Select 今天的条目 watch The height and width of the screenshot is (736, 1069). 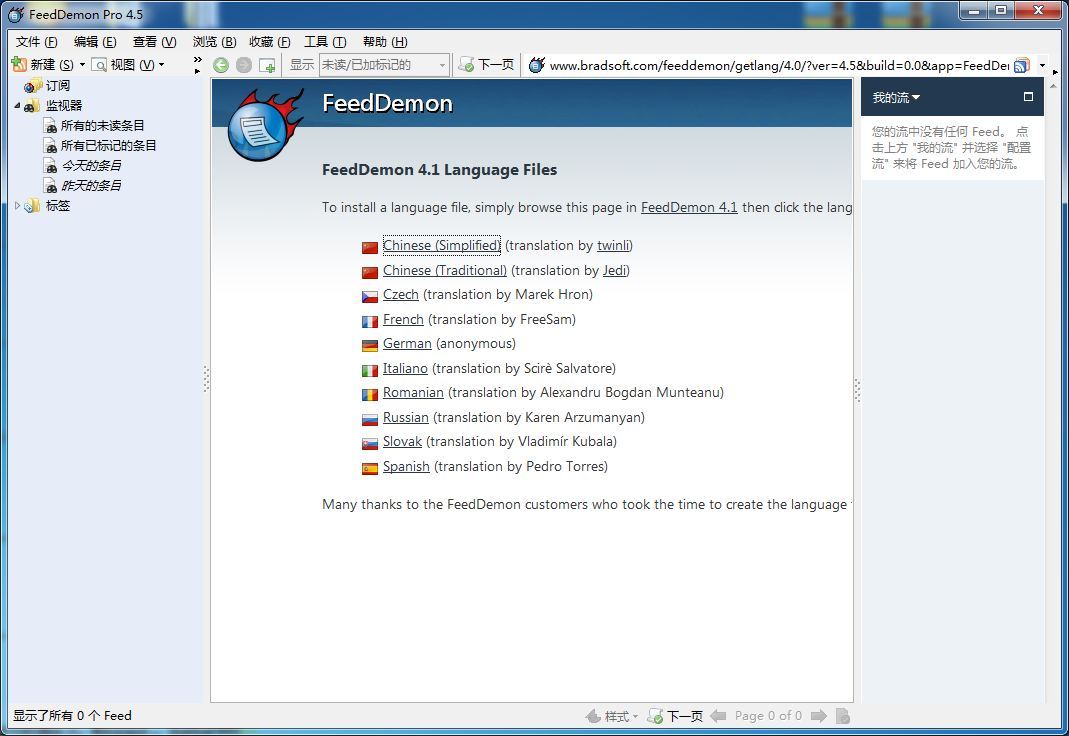[x=91, y=166]
